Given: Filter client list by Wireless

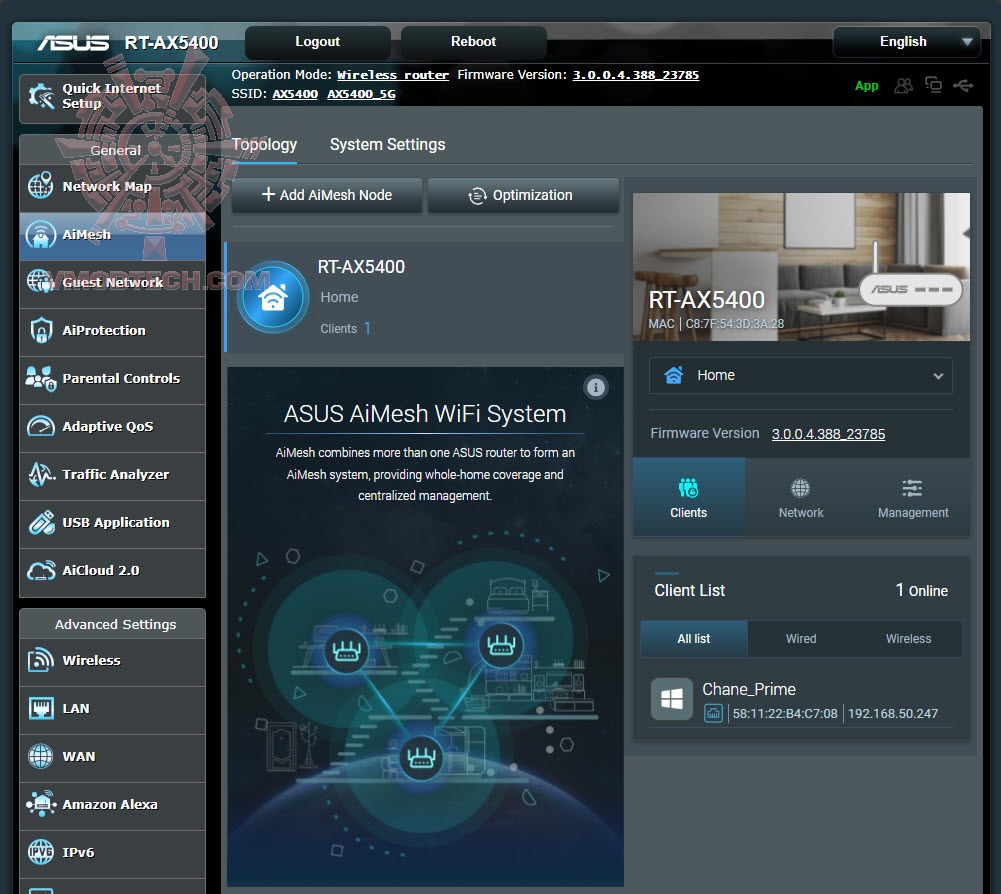Looking at the screenshot, I should point(908,639).
